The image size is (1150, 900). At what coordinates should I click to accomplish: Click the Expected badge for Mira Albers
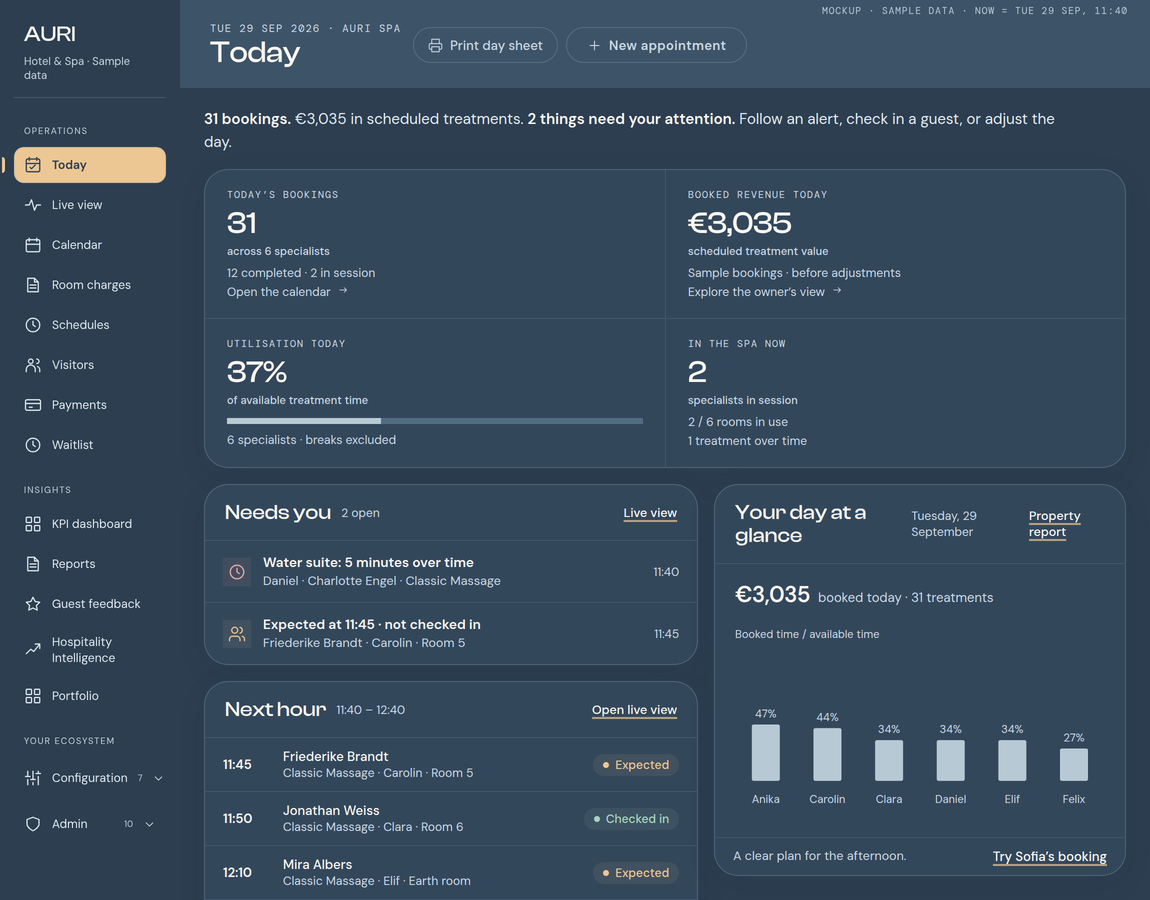(x=636, y=873)
